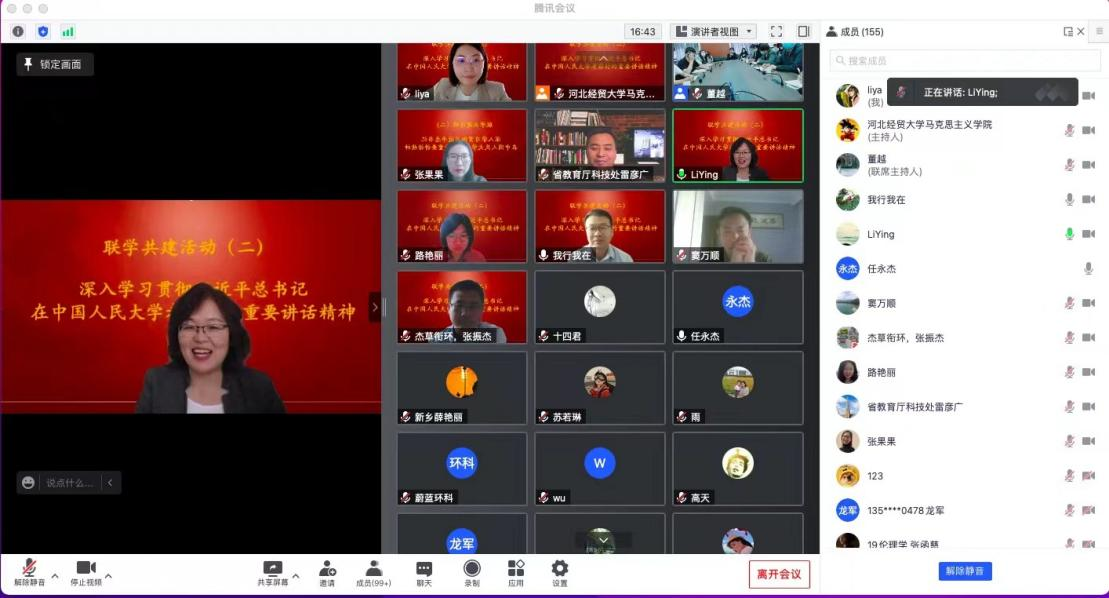Screen dimensions: 1109x598
Task: Select the LiYing video thumbnail
Action: pyautogui.click(x=737, y=146)
